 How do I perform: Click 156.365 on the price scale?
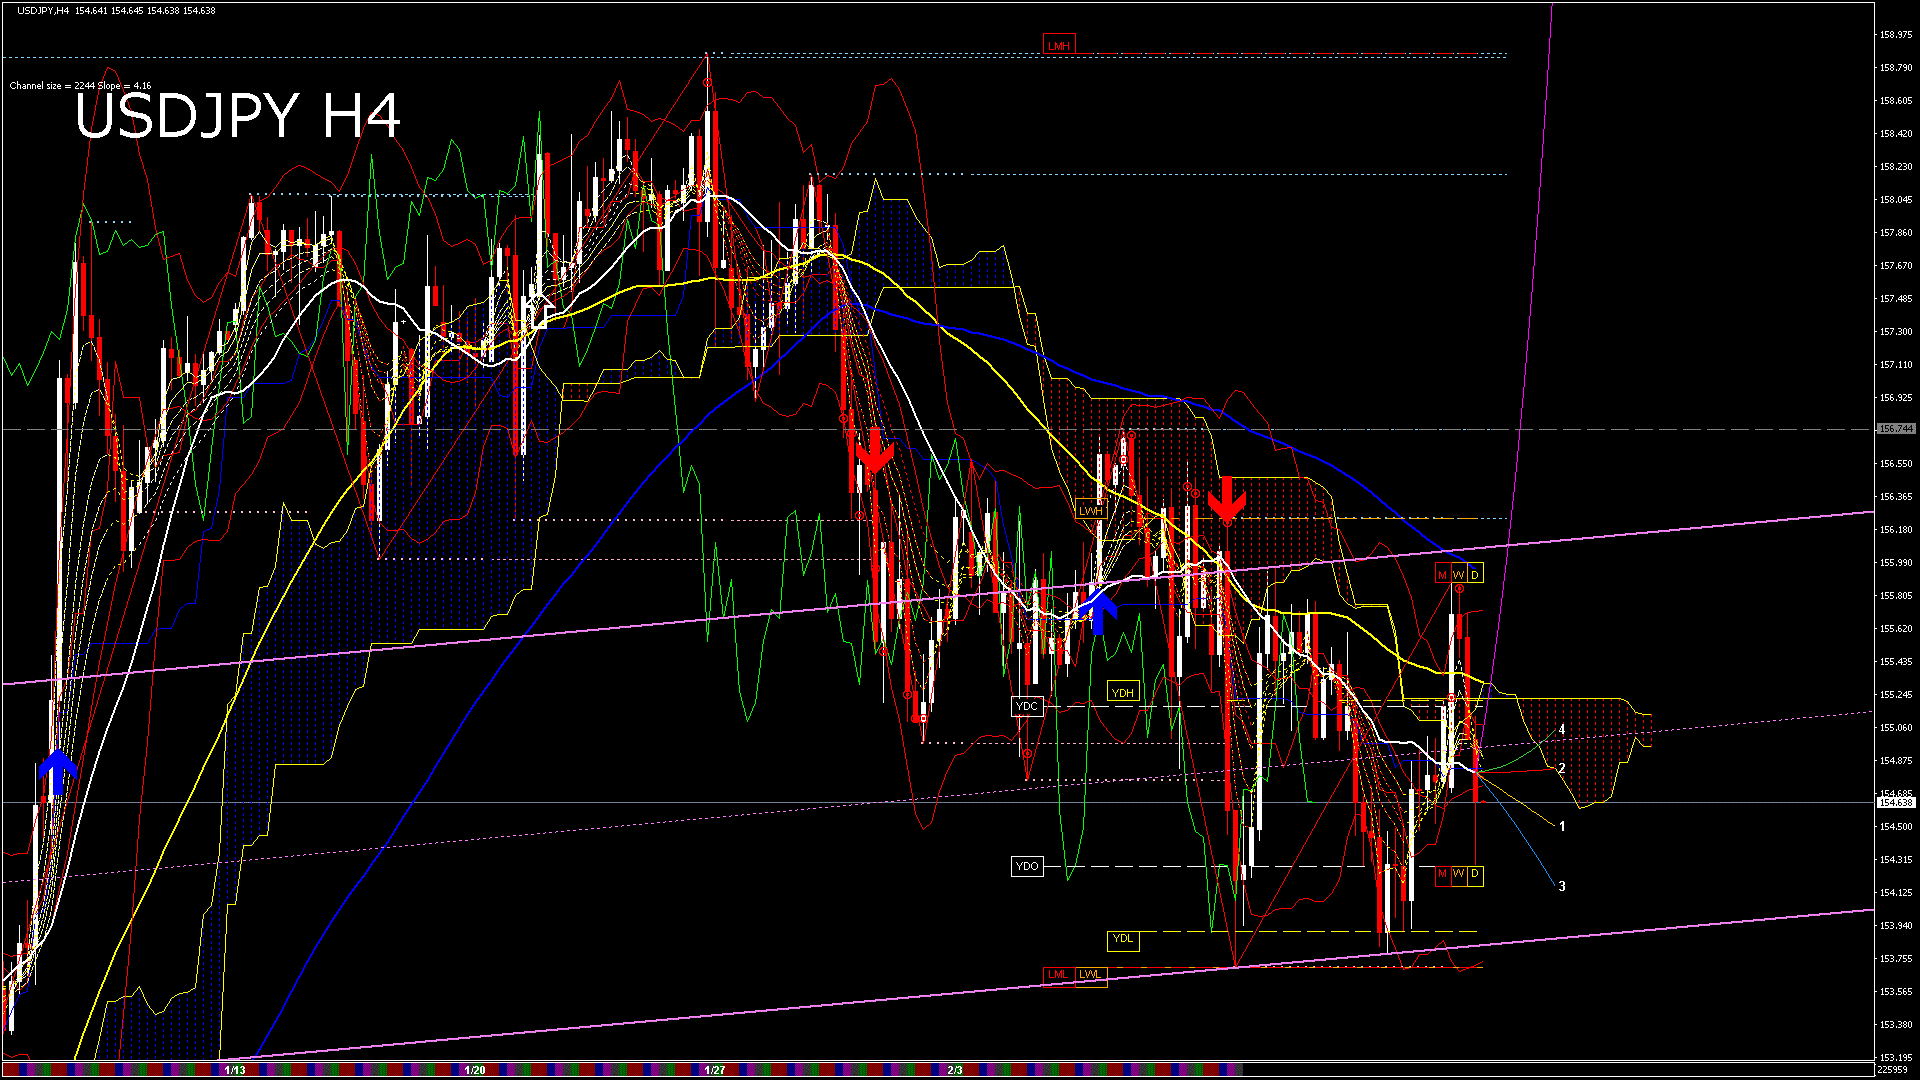1896,497
